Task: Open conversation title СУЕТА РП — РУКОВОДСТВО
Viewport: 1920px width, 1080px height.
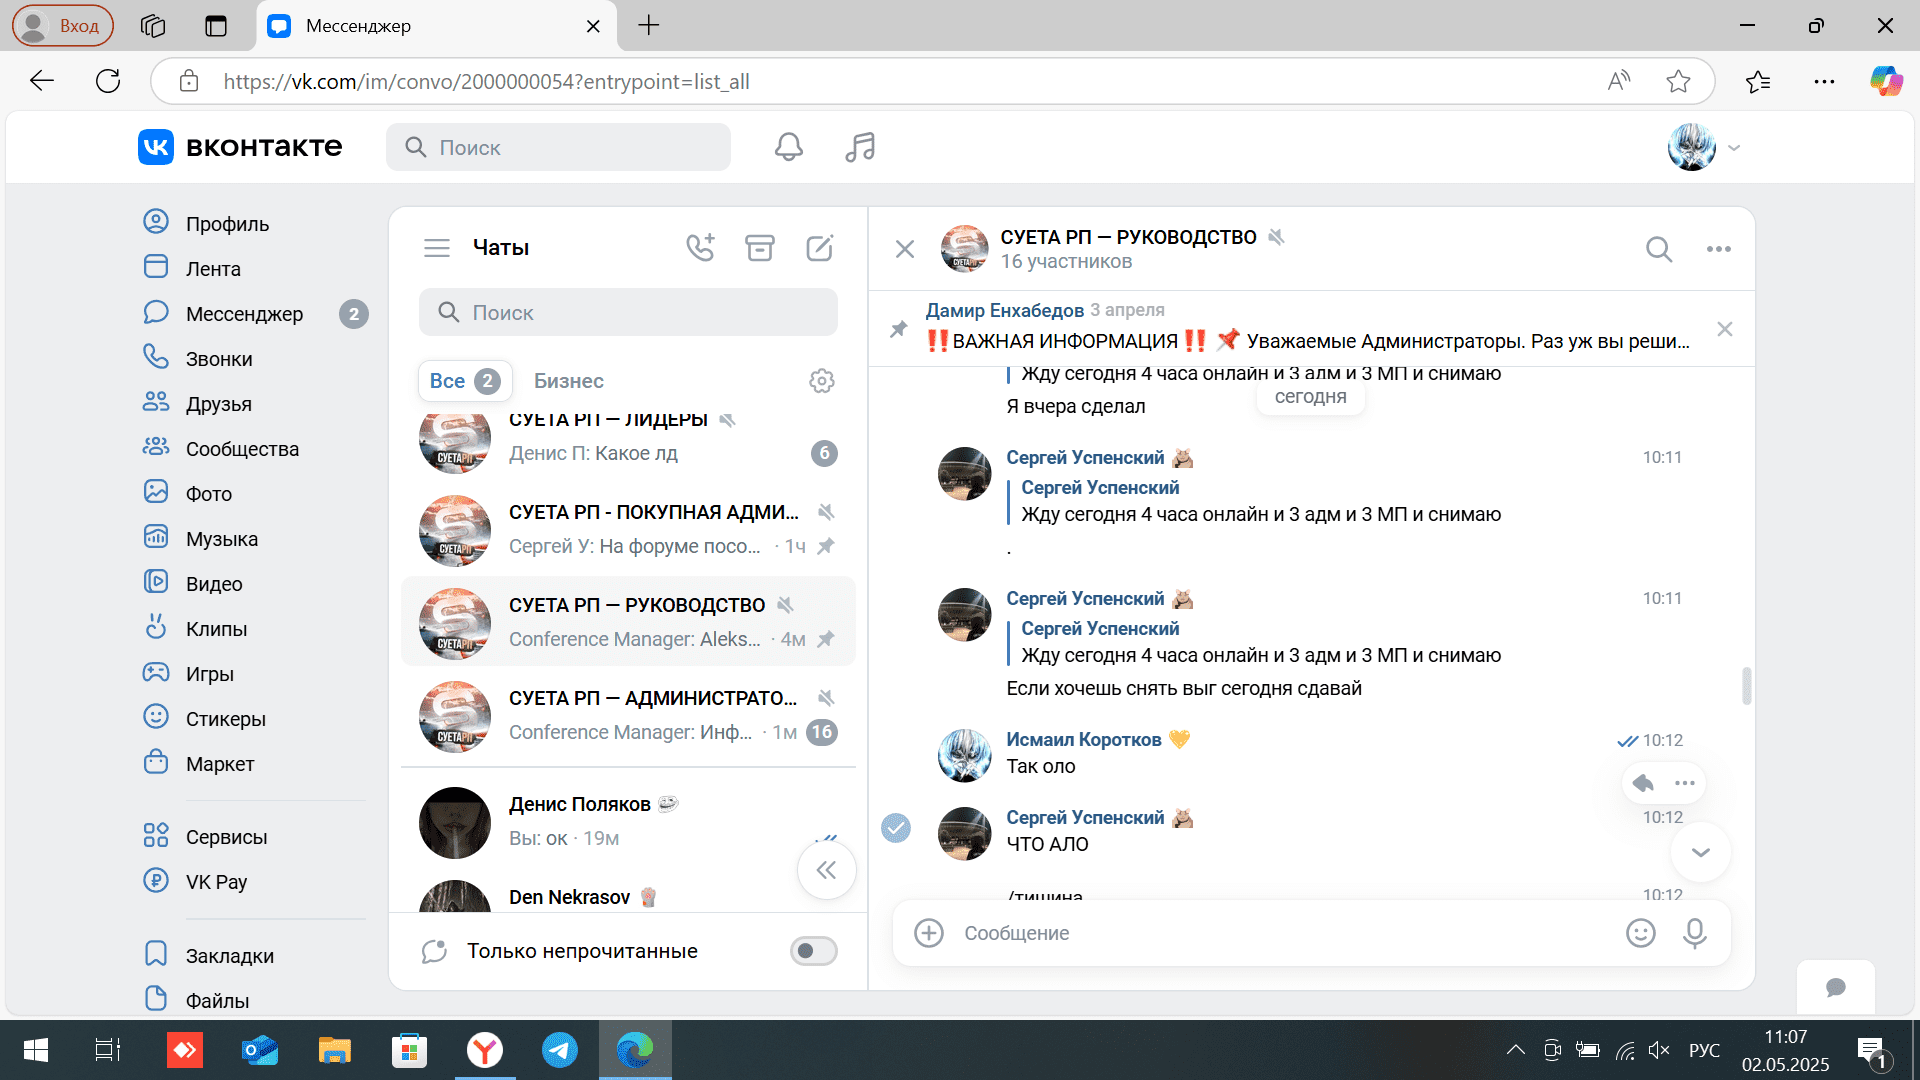Action: click(1128, 237)
